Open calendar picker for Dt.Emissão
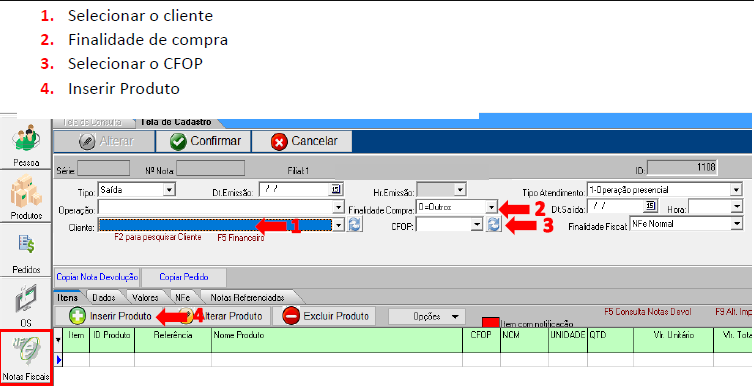The width and height of the screenshot is (754, 390). click(336, 189)
